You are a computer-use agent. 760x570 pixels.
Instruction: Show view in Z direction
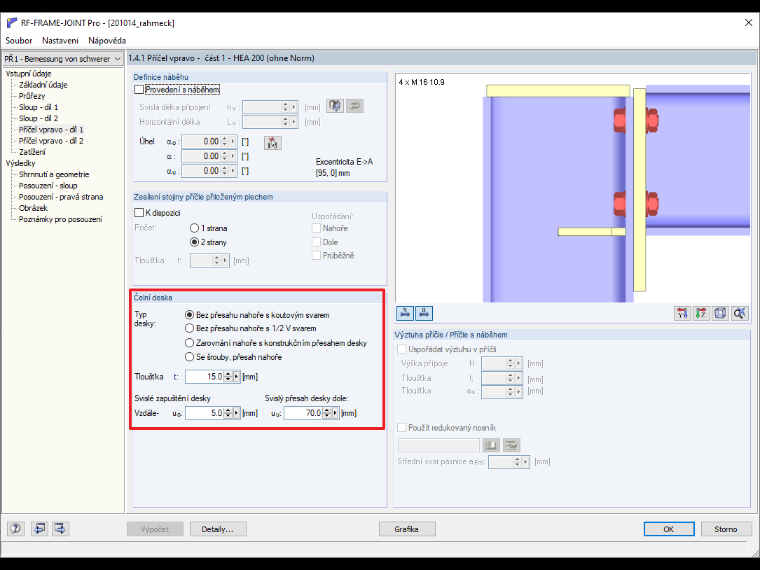click(x=701, y=314)
